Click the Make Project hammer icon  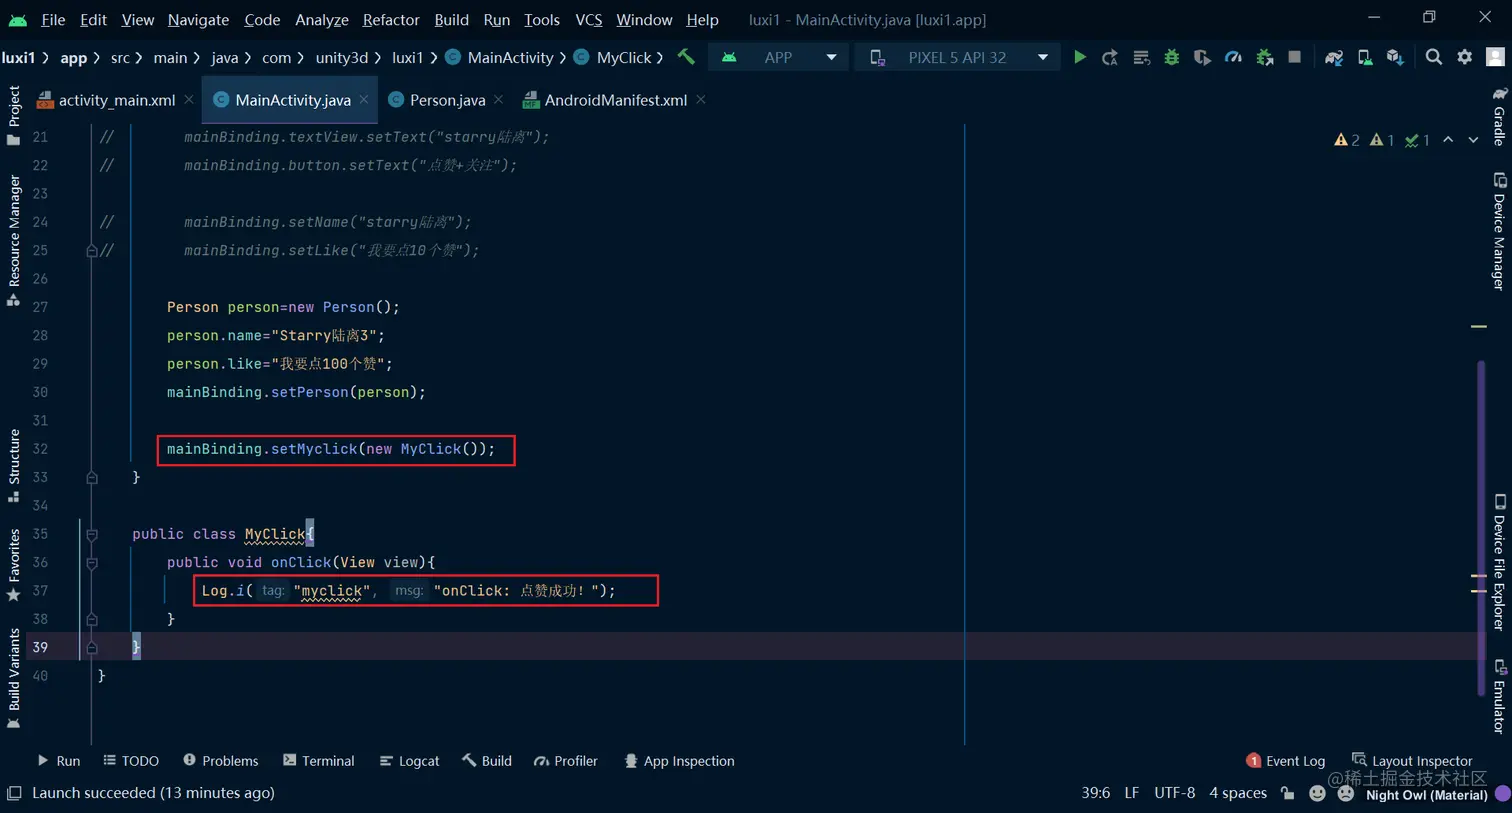[686, 57]
